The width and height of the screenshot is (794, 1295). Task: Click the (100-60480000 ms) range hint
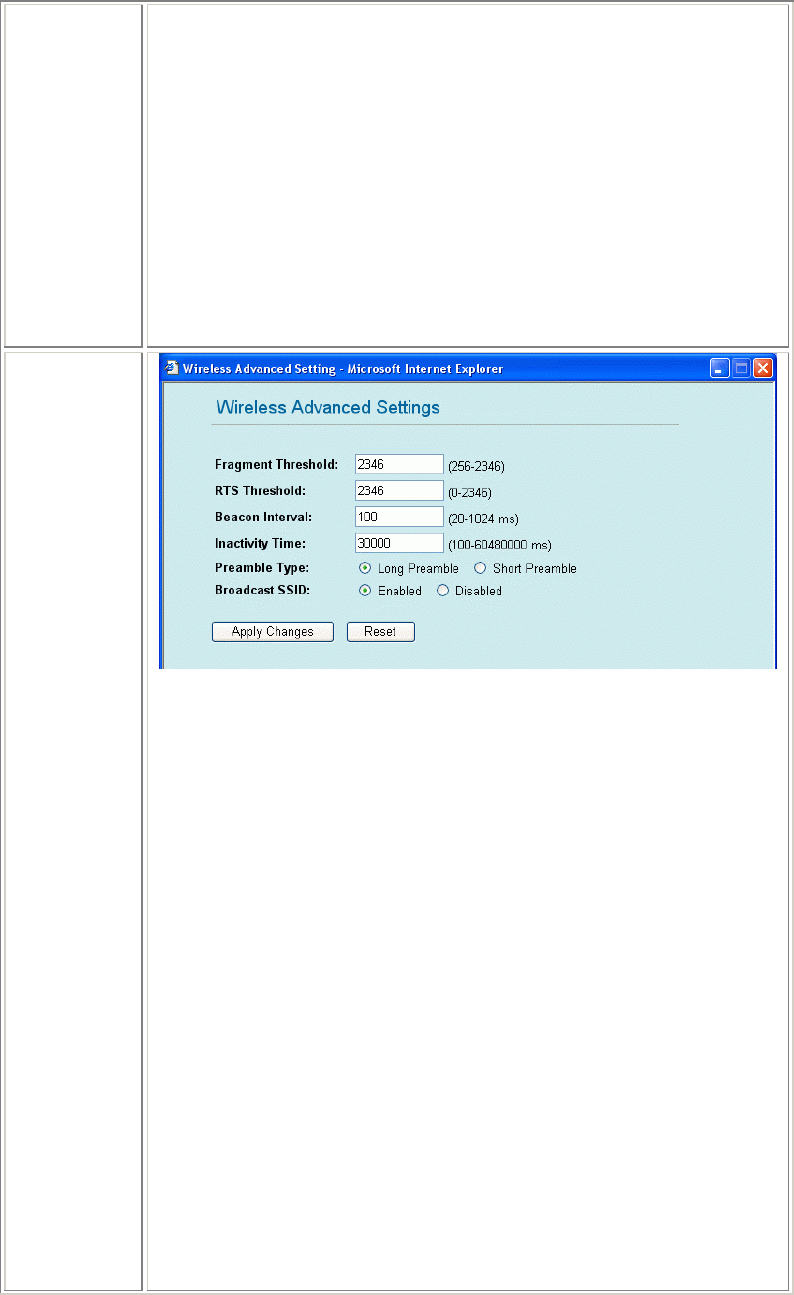pyautogui.click(x=499, y=545)
